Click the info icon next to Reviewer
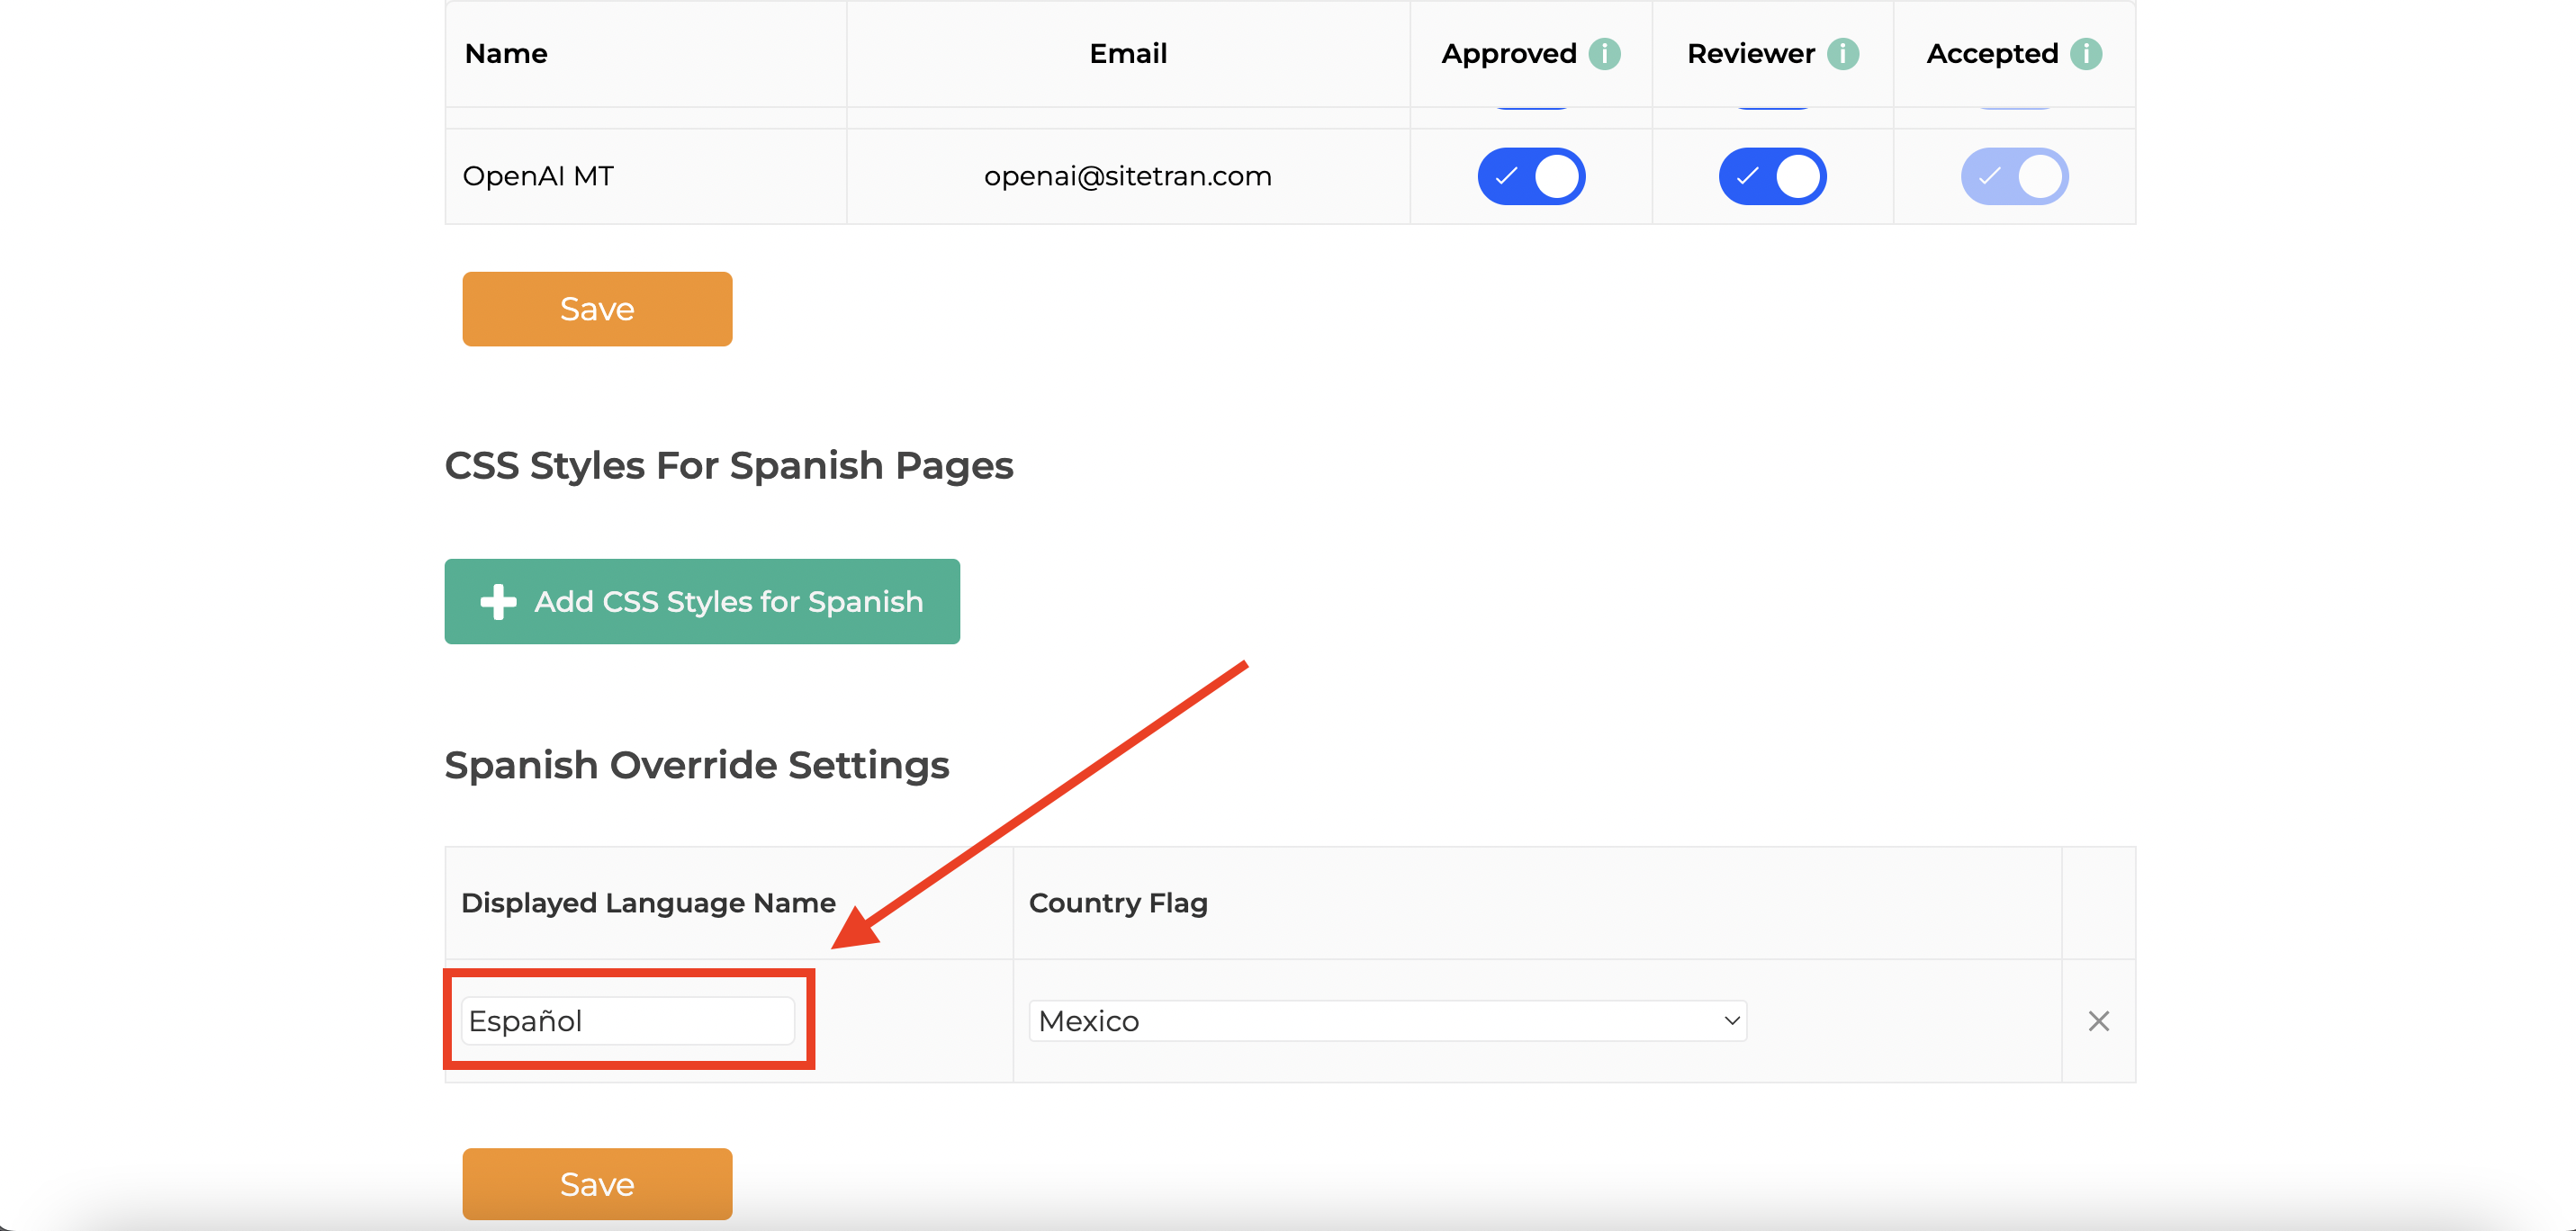 pyautogui.click(x=1842, y=53)
